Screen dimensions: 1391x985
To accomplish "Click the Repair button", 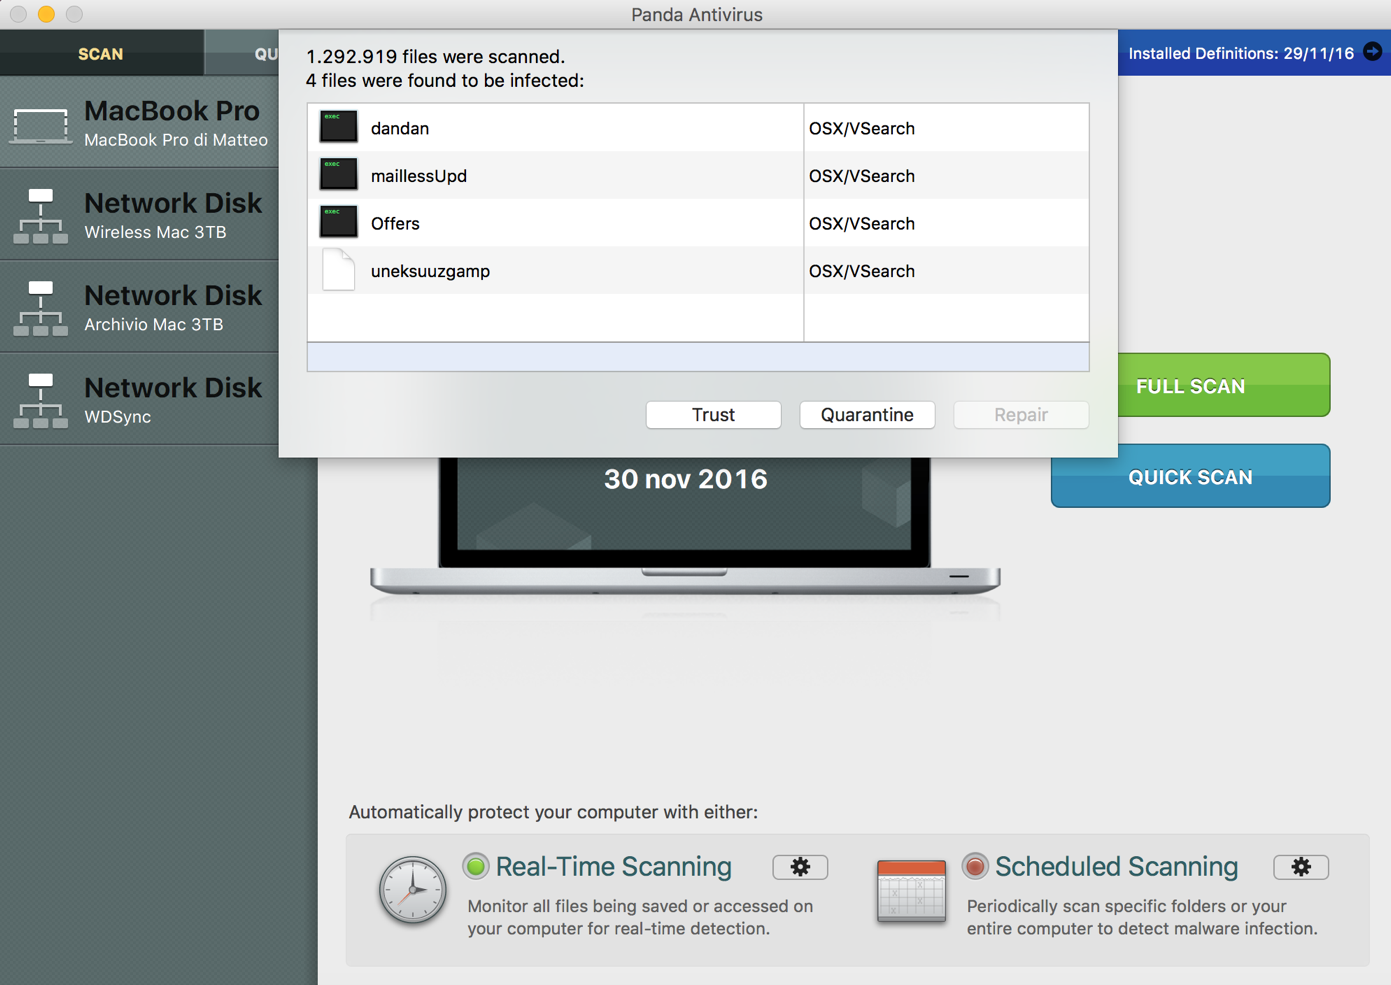I will pos(1021,415).
